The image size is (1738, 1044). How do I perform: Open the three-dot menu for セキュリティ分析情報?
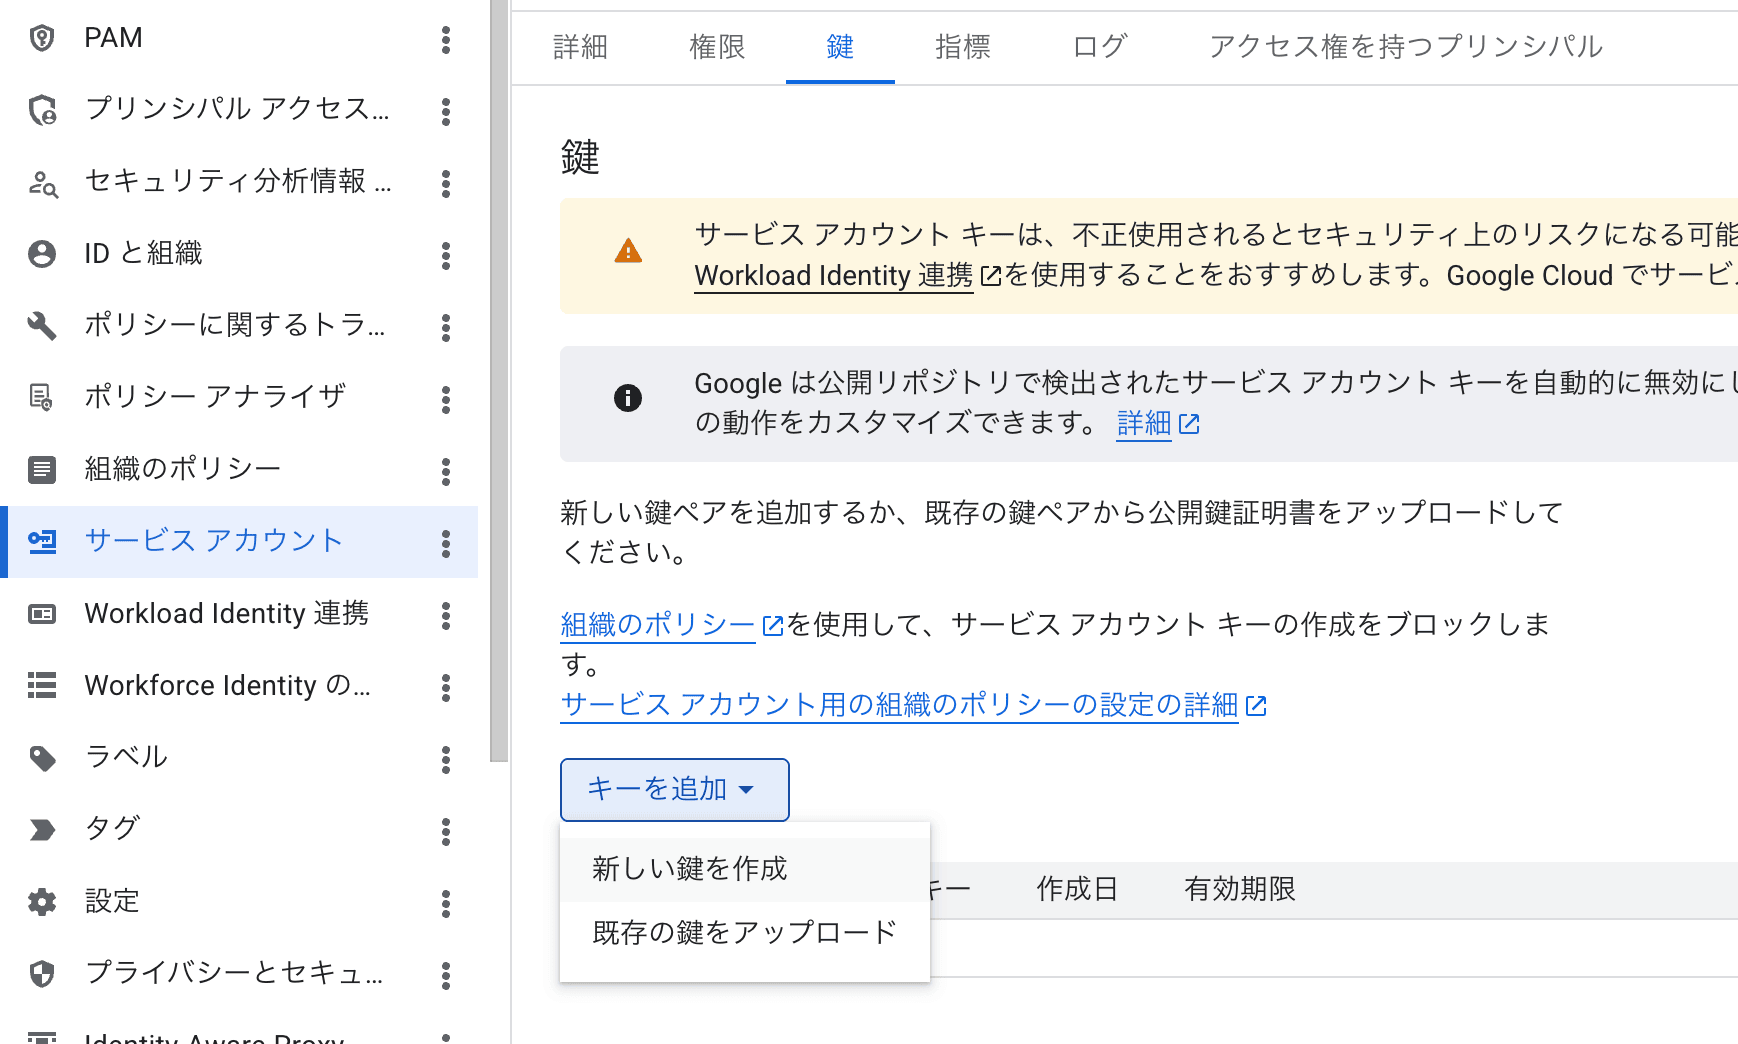[x=446, y=184]
